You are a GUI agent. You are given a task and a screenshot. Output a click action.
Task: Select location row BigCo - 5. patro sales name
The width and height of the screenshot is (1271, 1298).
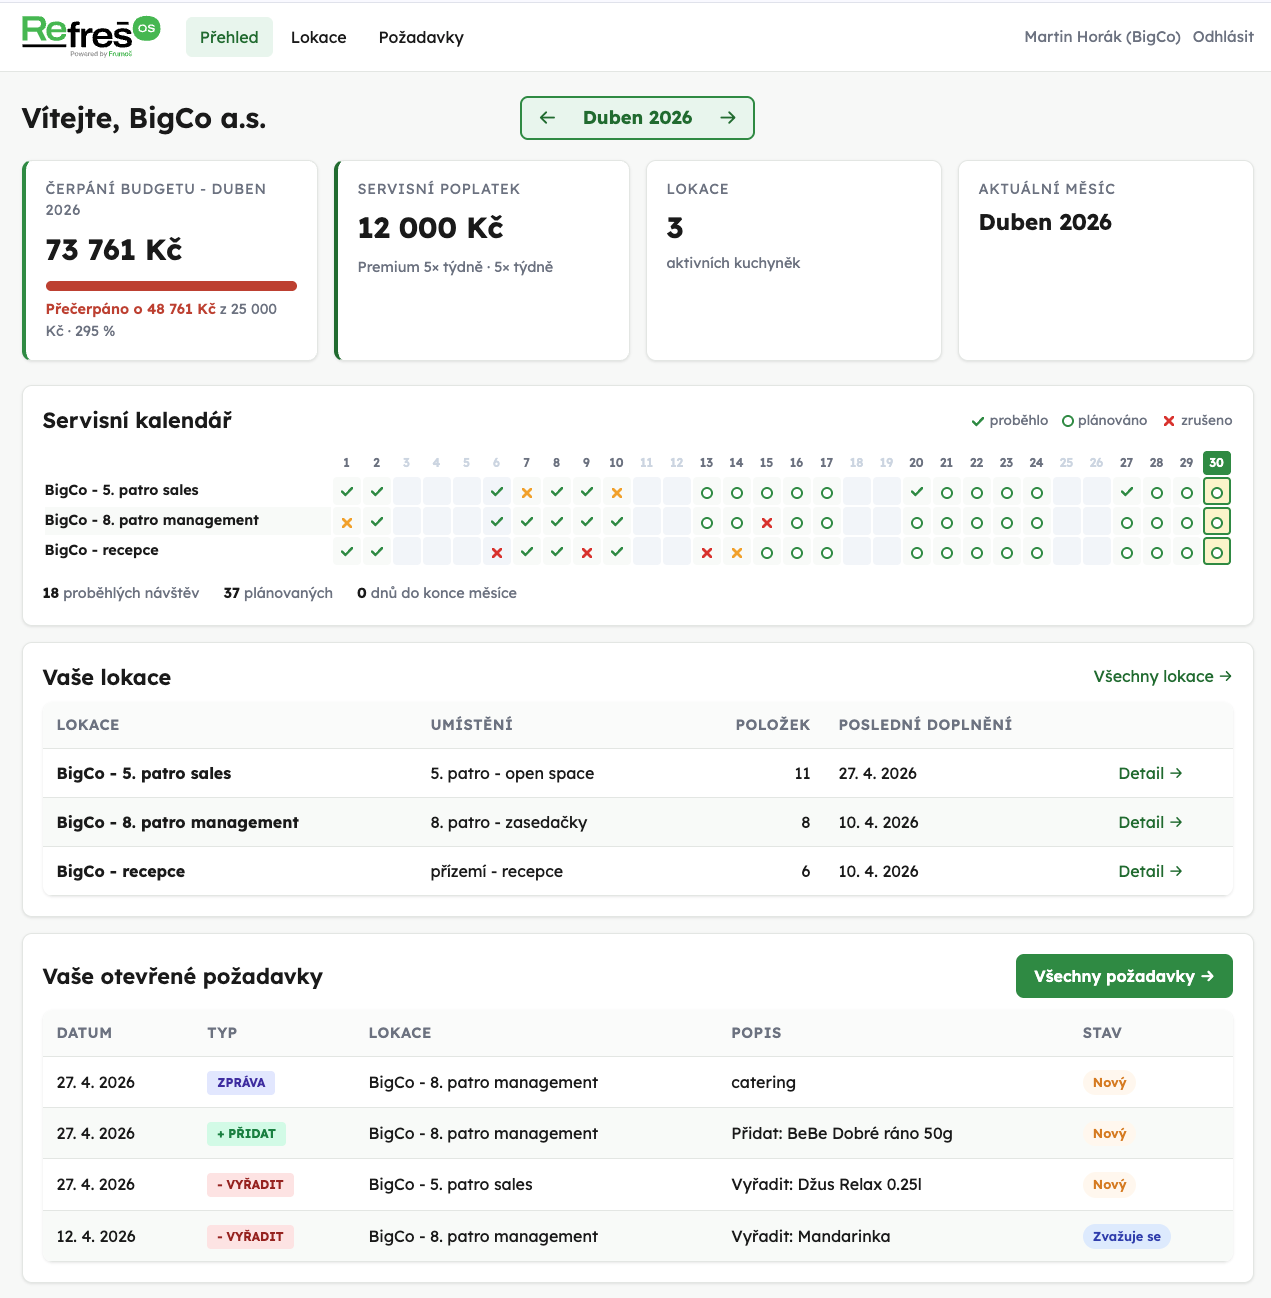(144, 773)
